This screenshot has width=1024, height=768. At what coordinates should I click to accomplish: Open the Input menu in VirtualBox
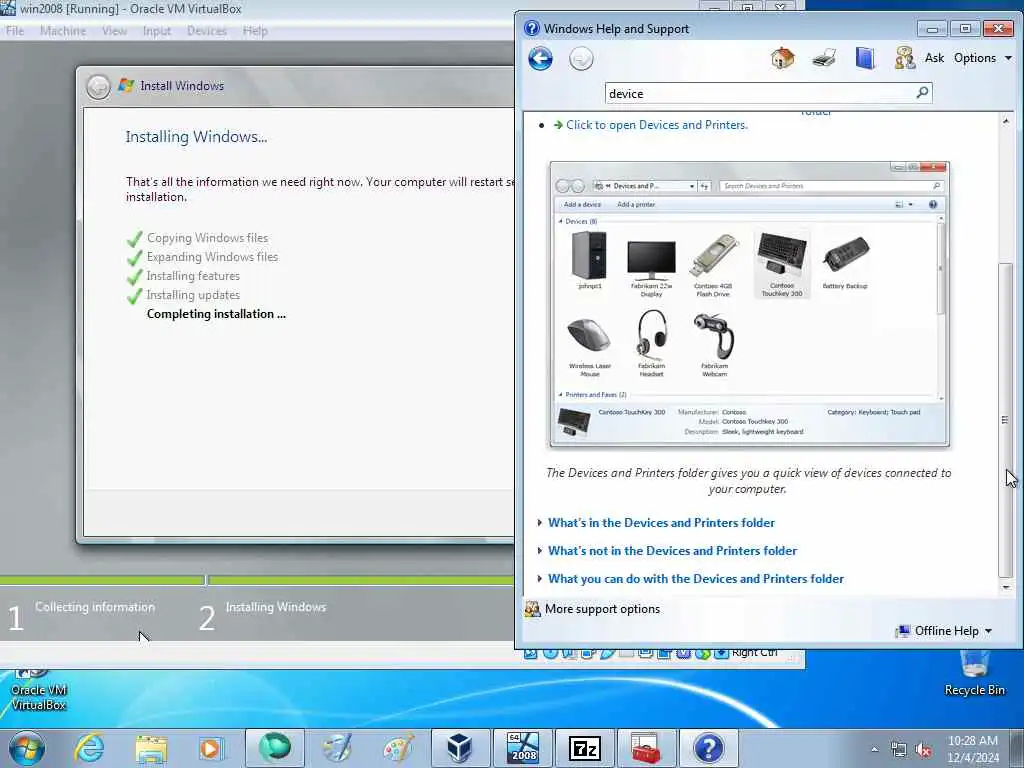(157, 31)
